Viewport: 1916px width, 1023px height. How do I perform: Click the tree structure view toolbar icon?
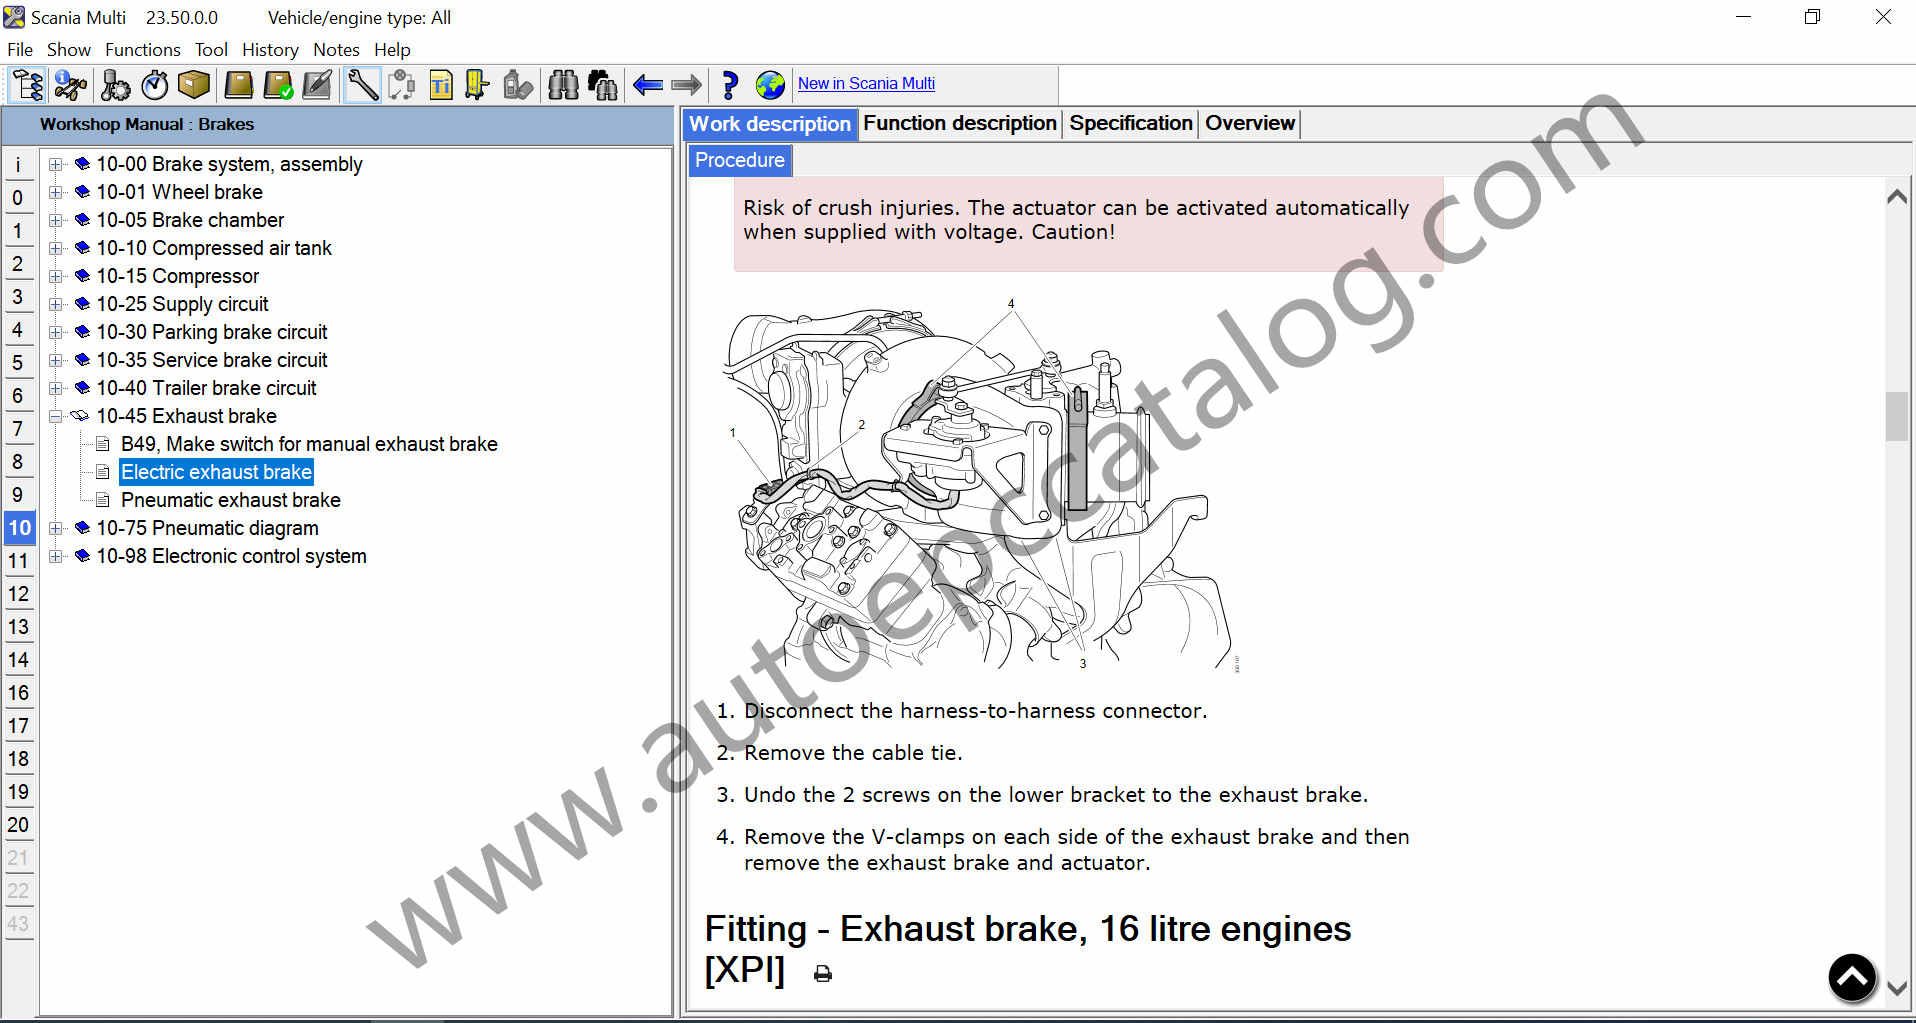click(27, 85)
